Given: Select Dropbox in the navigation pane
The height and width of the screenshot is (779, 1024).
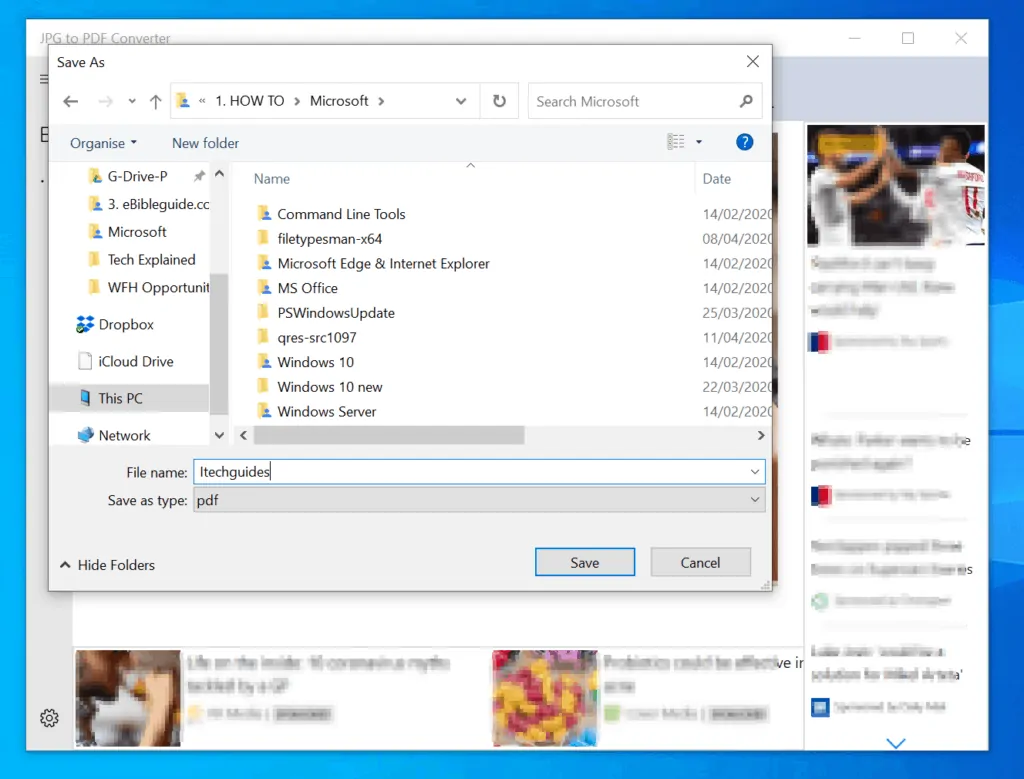Looking at the screenshot, I should 126,325.
